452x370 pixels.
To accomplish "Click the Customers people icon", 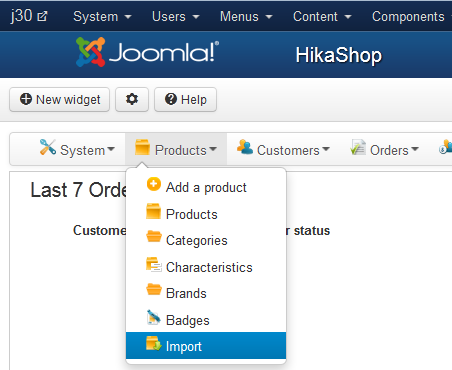I will pos(245,147).
